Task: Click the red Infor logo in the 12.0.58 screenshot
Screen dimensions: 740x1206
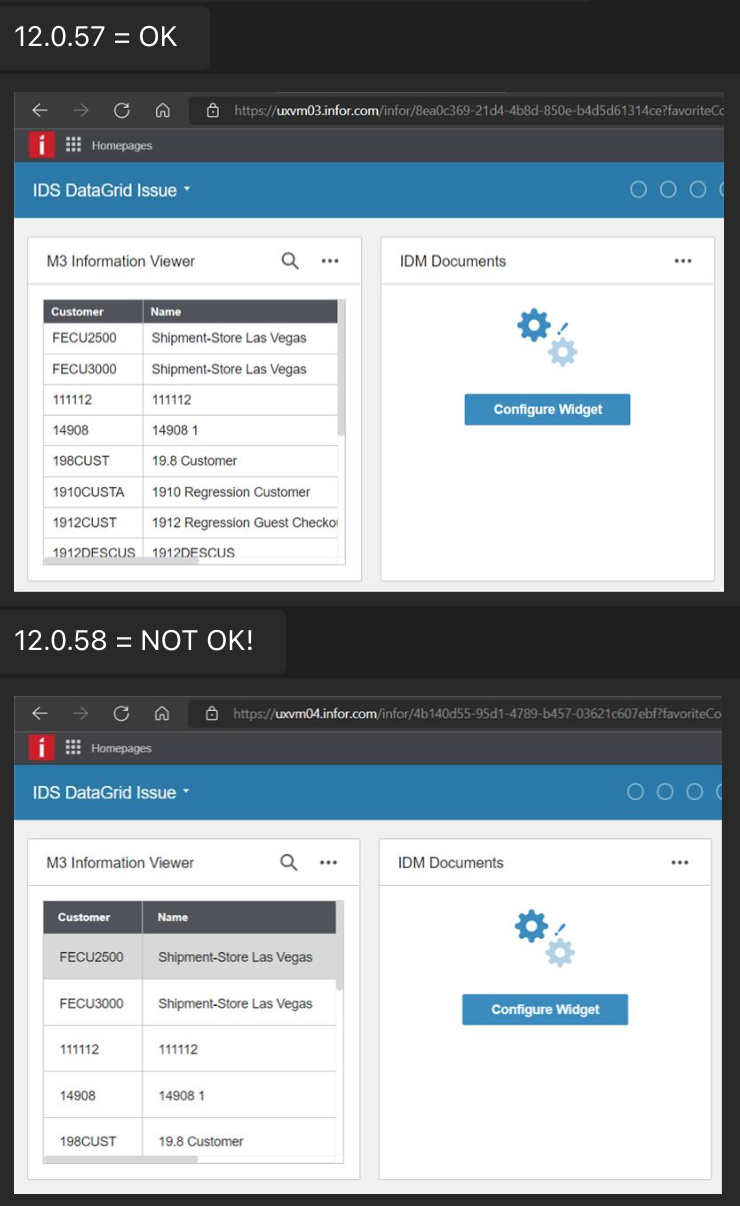Action: click(41, 747)
